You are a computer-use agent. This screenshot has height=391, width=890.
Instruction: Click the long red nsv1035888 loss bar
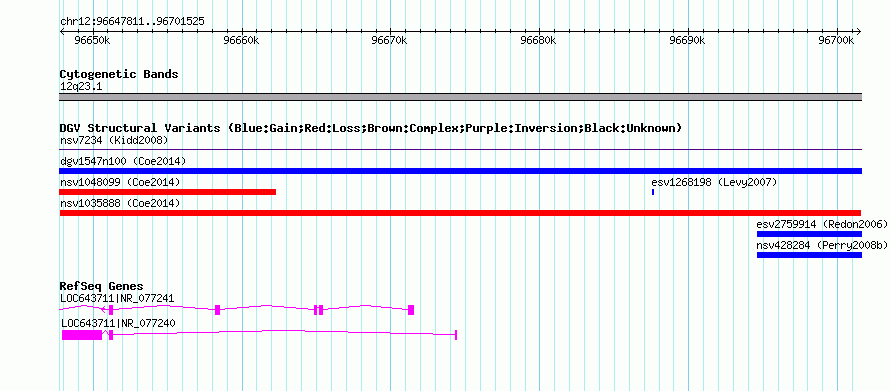[x=460, y=213]
